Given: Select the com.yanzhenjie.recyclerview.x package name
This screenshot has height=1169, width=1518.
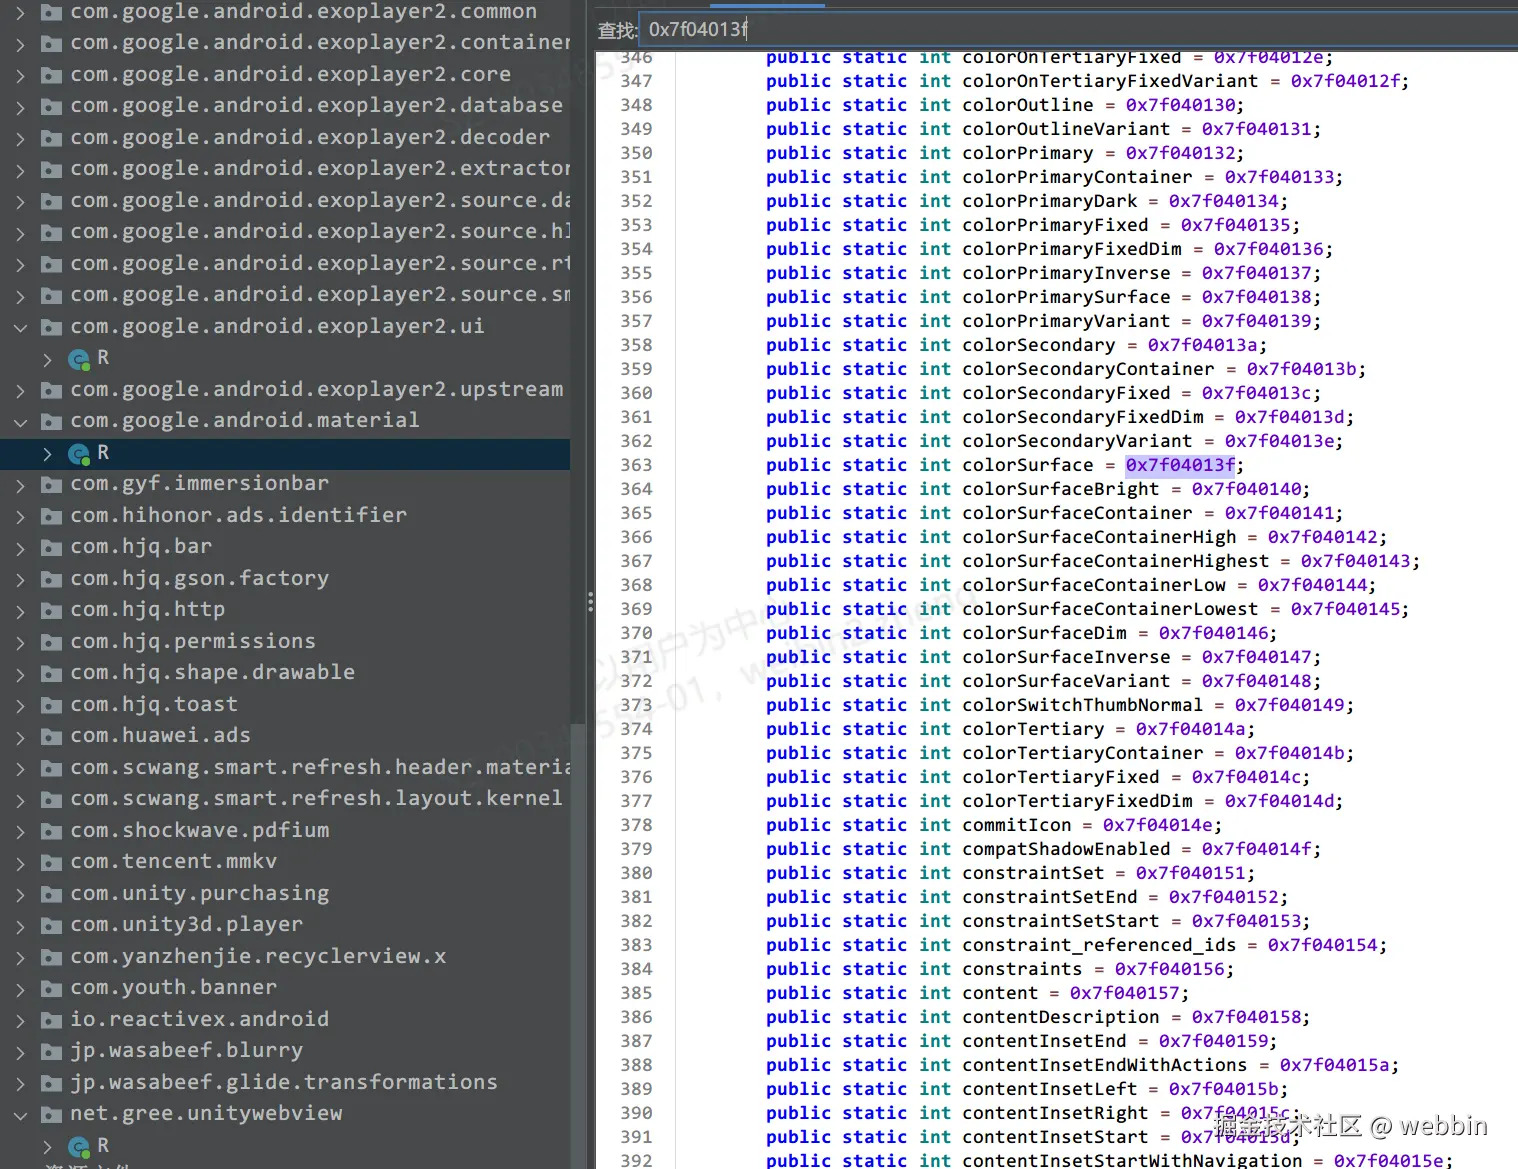Looking at the screenshot, I should (x=258, y=956).
